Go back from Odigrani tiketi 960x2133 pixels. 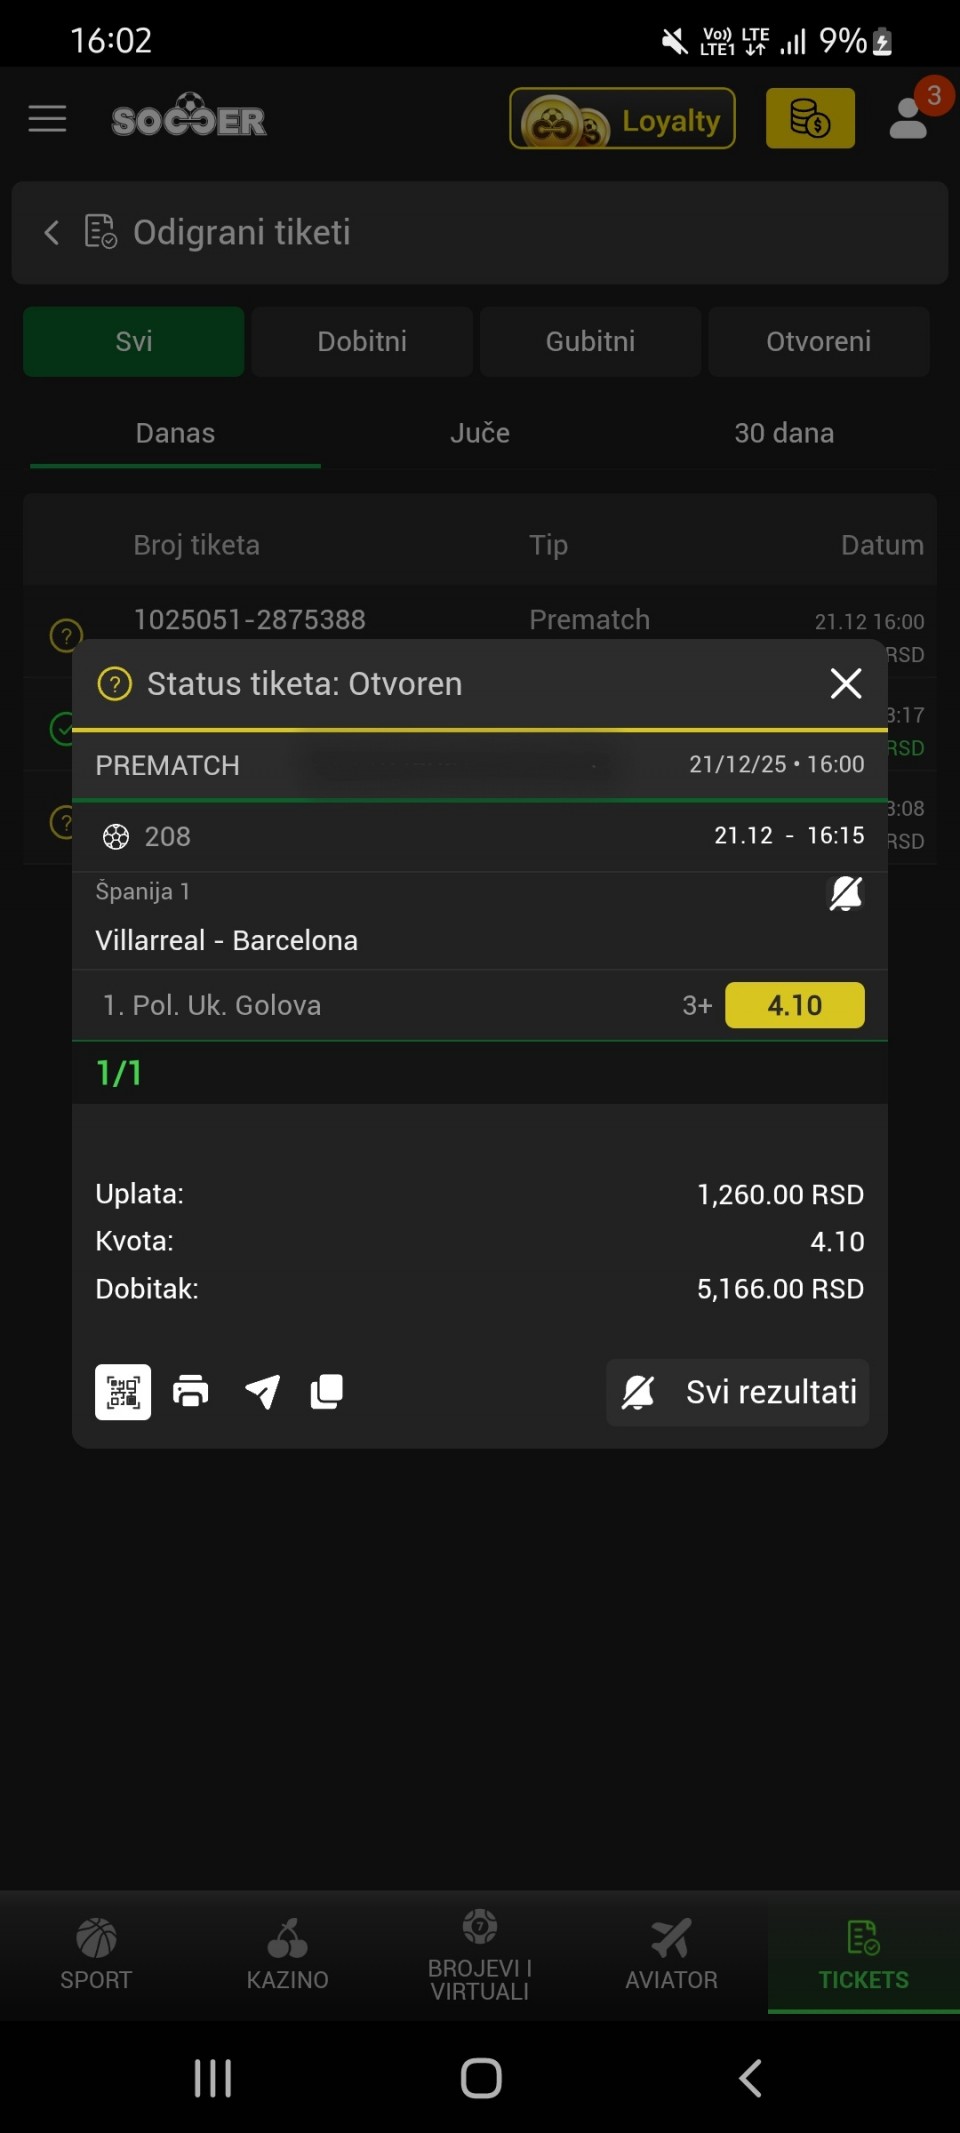52,233
